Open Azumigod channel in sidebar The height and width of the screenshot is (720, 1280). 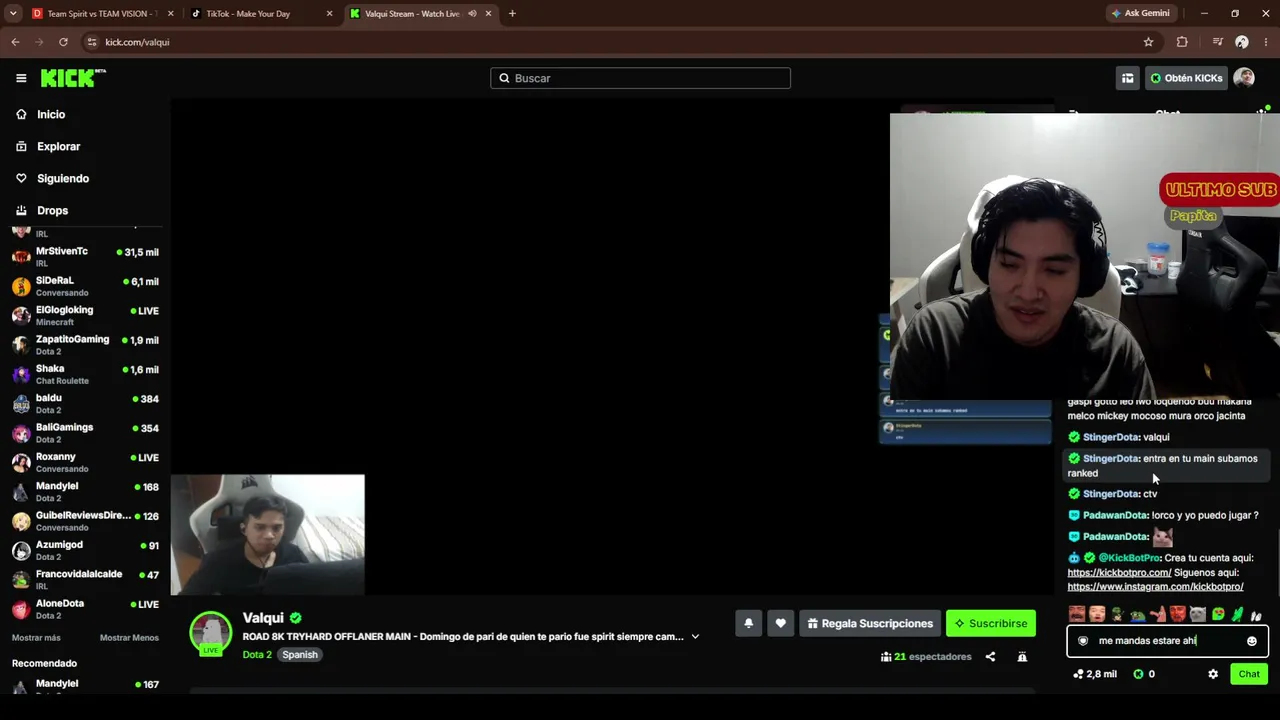[x=86, y=550]
